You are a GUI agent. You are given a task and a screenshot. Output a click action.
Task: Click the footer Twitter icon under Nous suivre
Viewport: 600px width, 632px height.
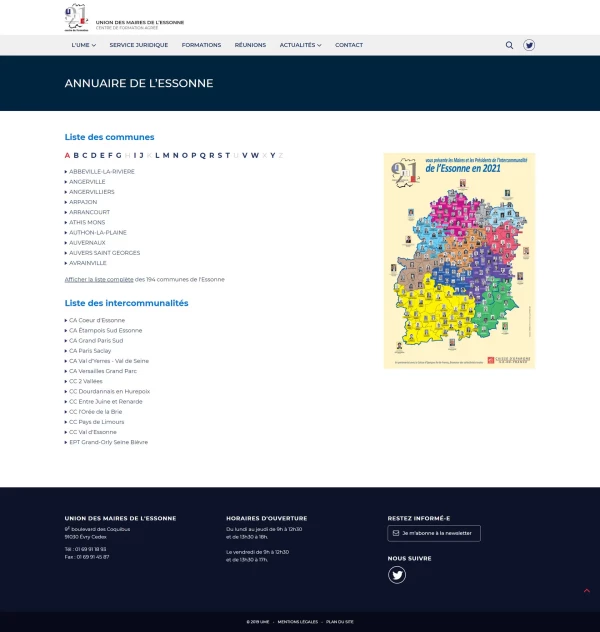pyautogui.click(x=397, y=574)
